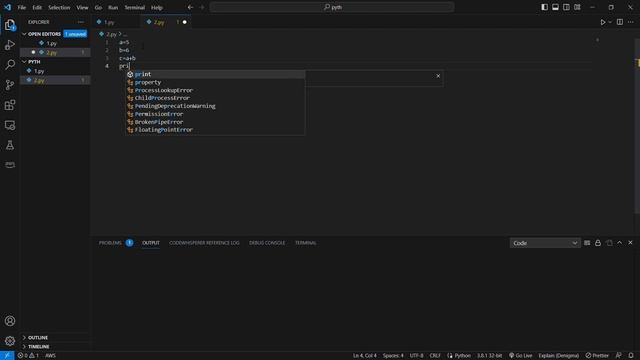The width and height of the screenshot is (640, 360).
Task: Maximize the panel size with chevron up
Action: point(620,243)
